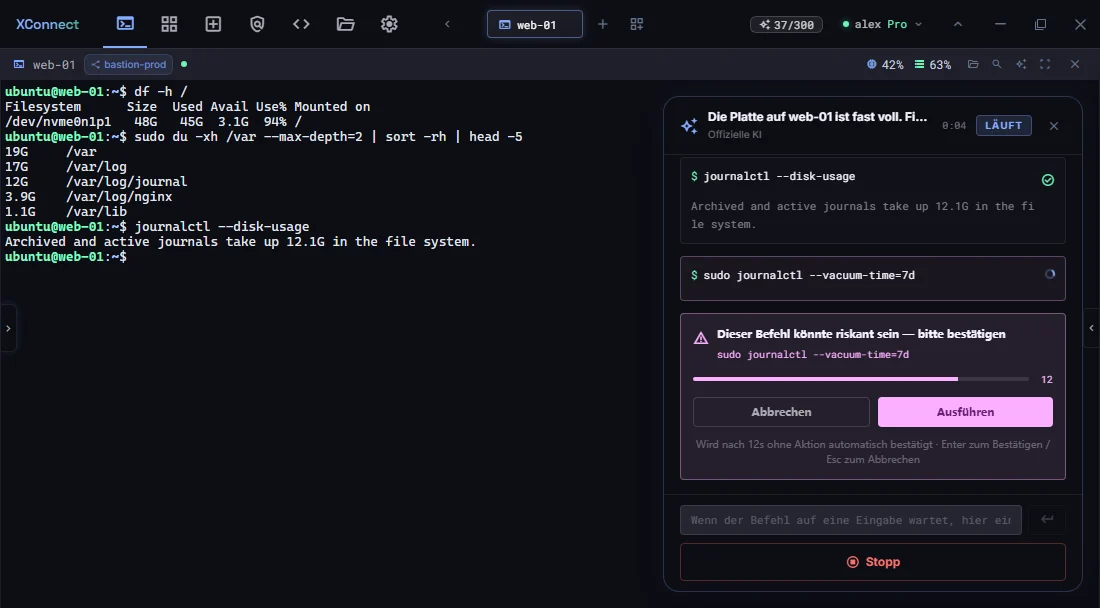Confirm the command with Ausführen
The image size is (1100, 608).
(x=965, y=412)
